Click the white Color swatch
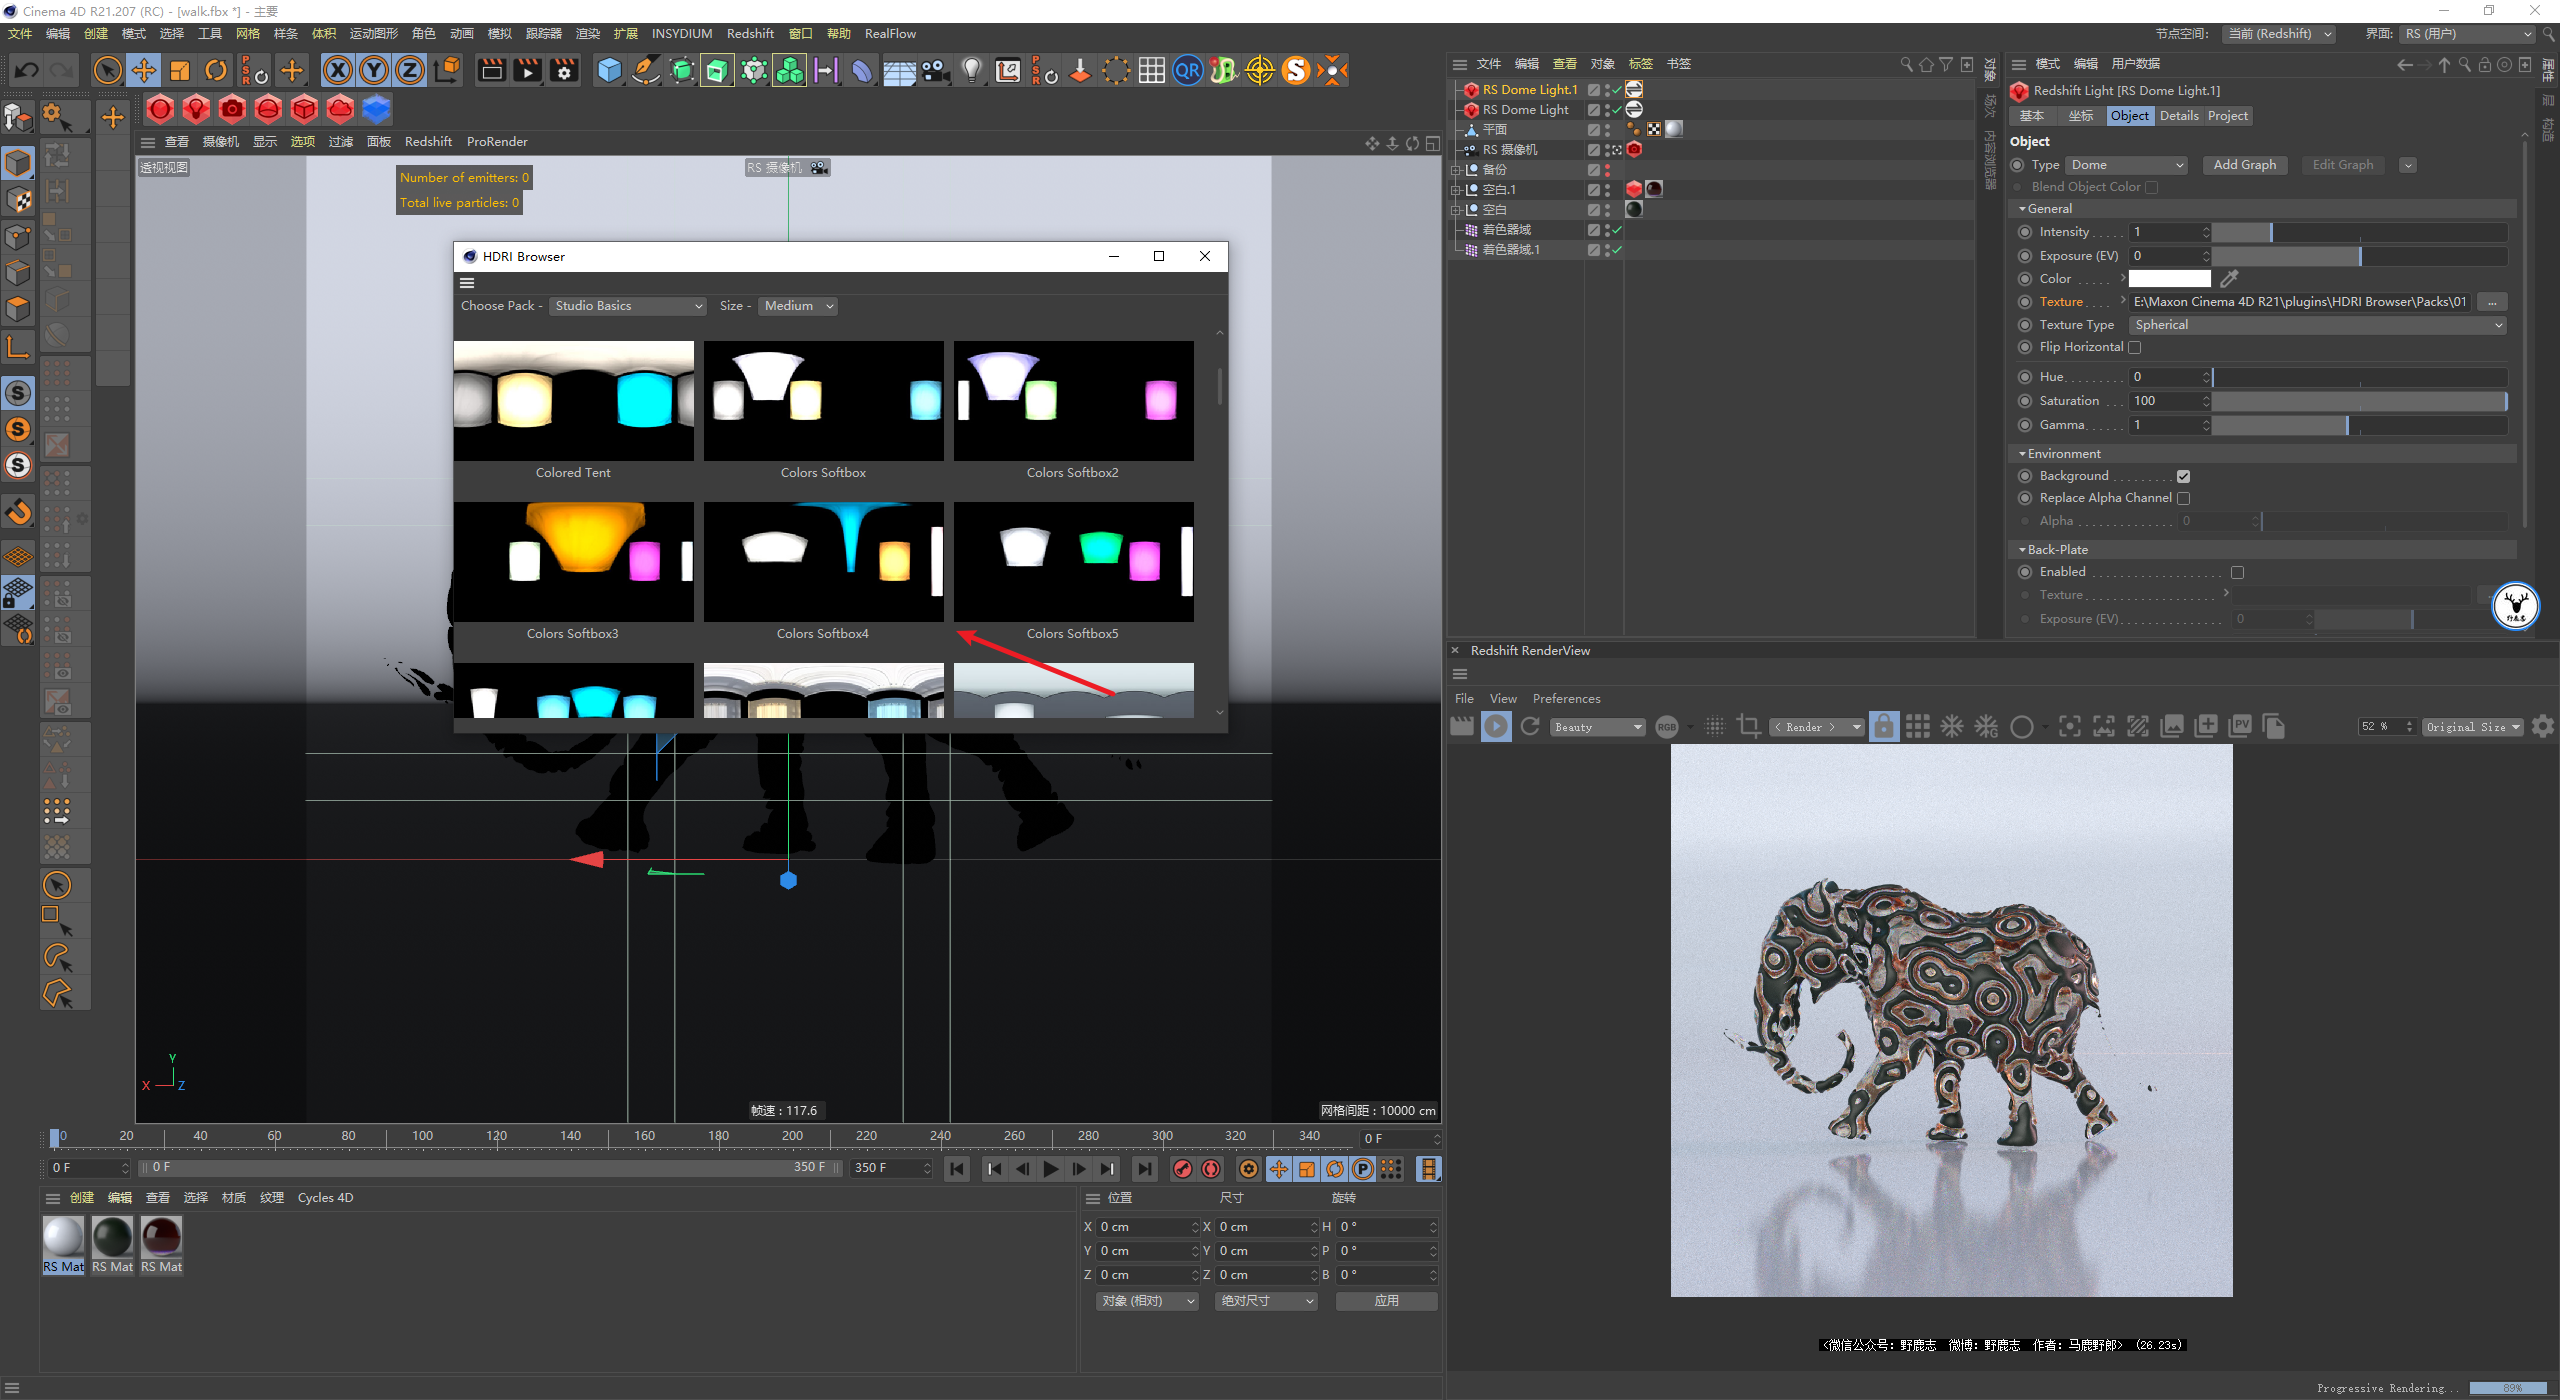Viewport: 2560px width, 1400px height. pyautogui.click(x=2169, y=279)
